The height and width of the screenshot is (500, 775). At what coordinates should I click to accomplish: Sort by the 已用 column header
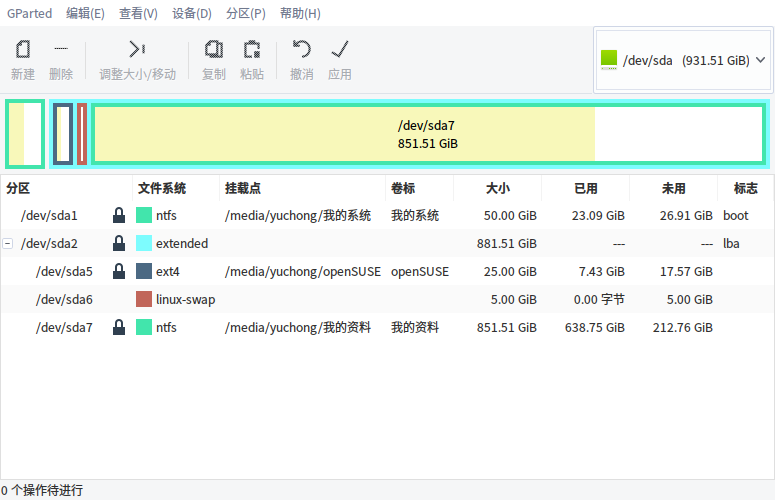click(586, 188)
